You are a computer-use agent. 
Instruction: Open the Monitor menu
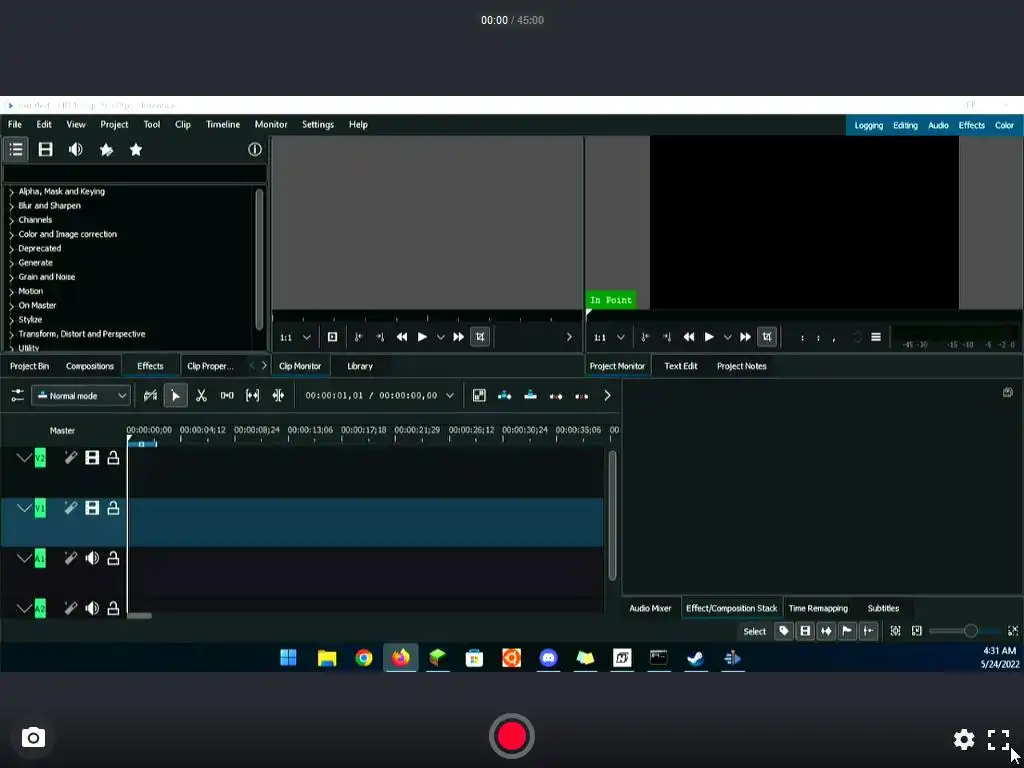tap(271, 124)
